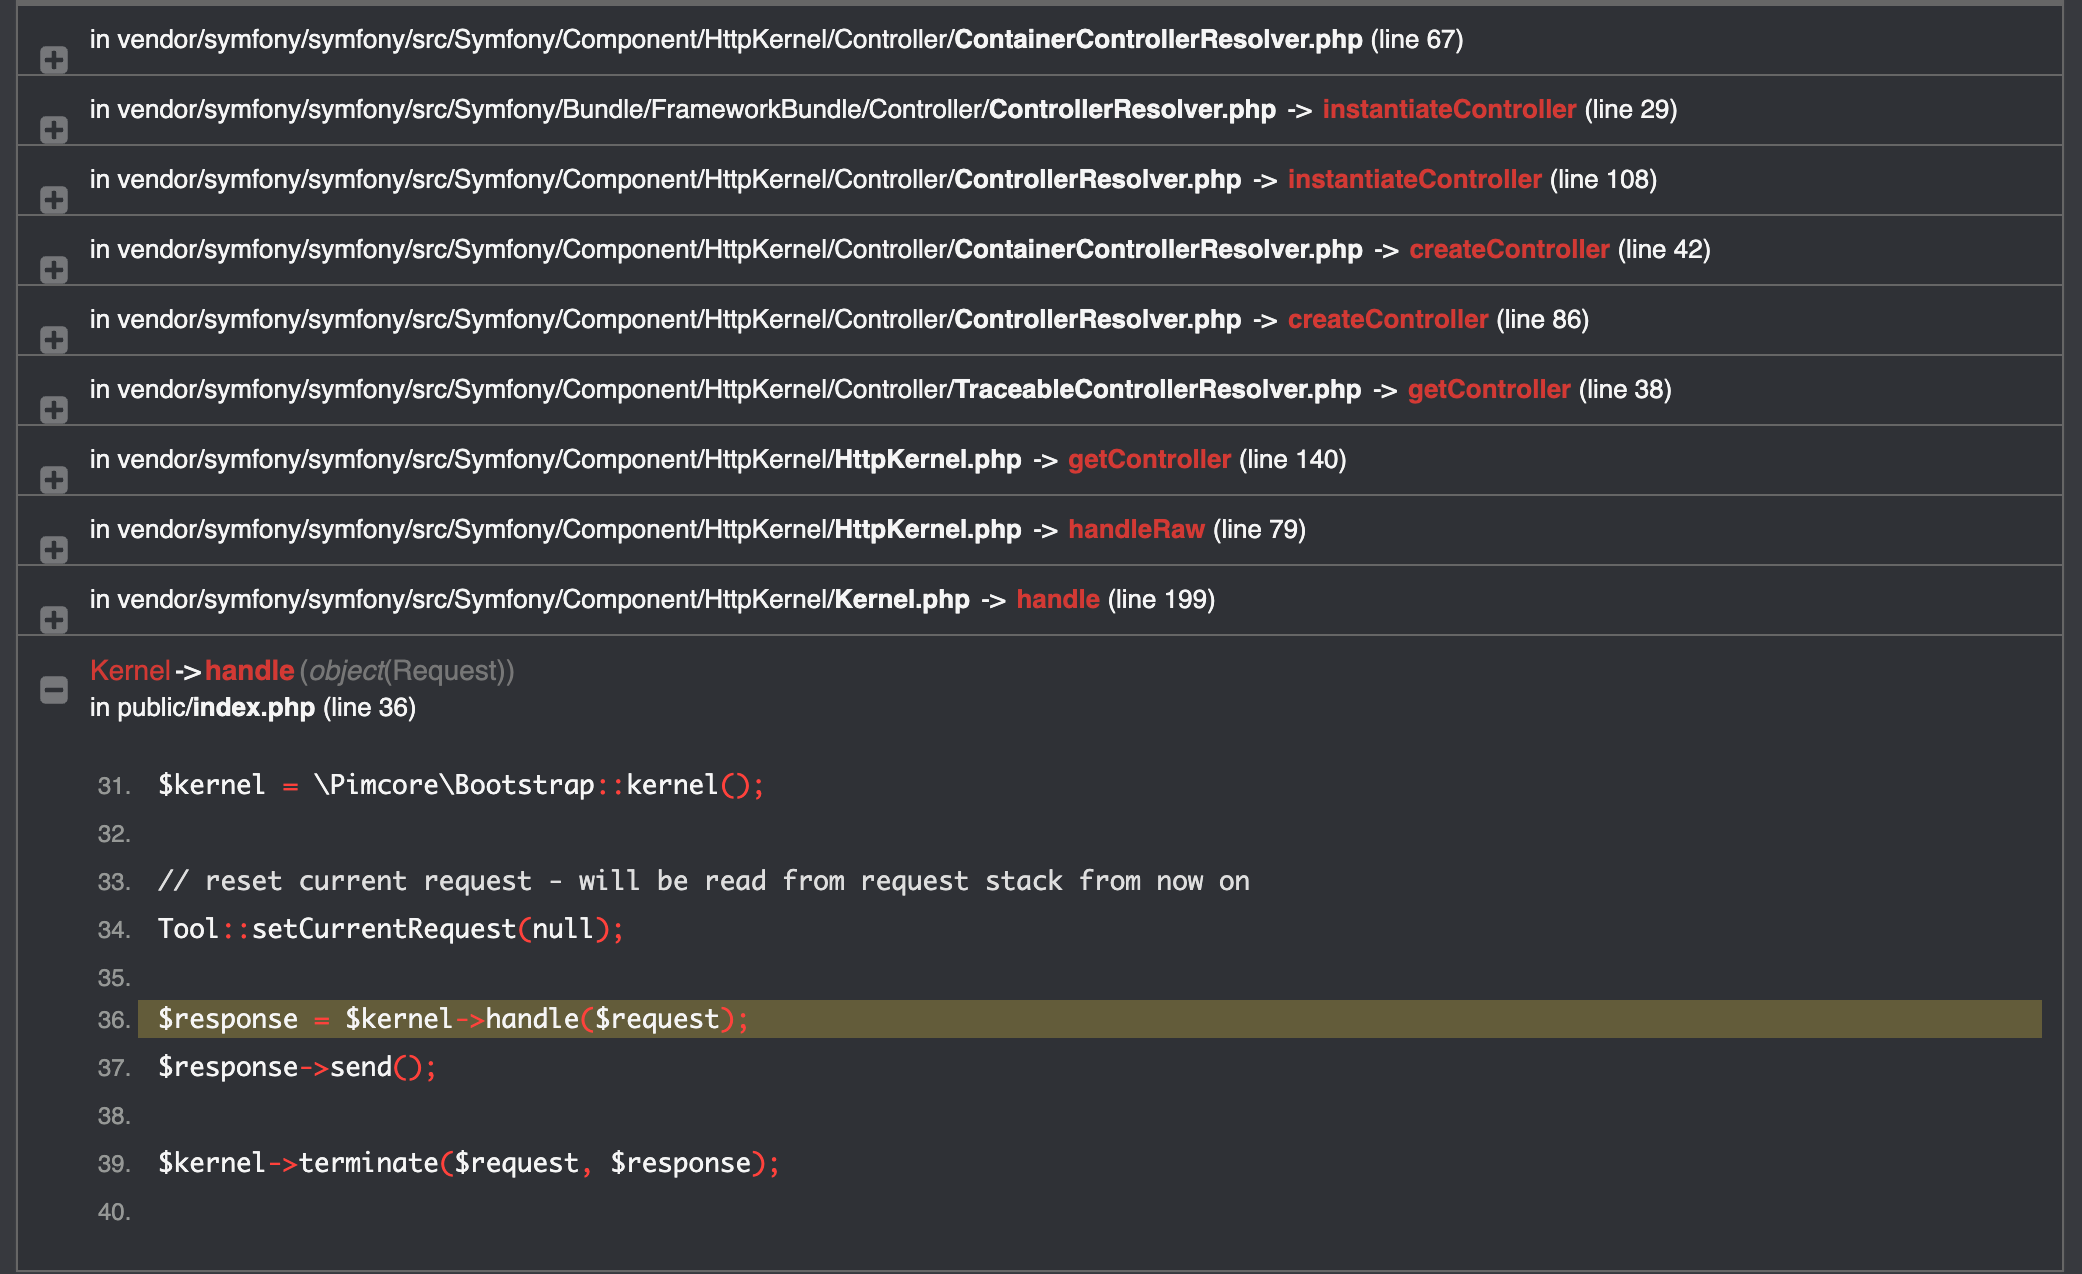Click the handle link next to Kernel.php
Image resolution: width=2082 pixels, height=1274 pixels.
1057,600
